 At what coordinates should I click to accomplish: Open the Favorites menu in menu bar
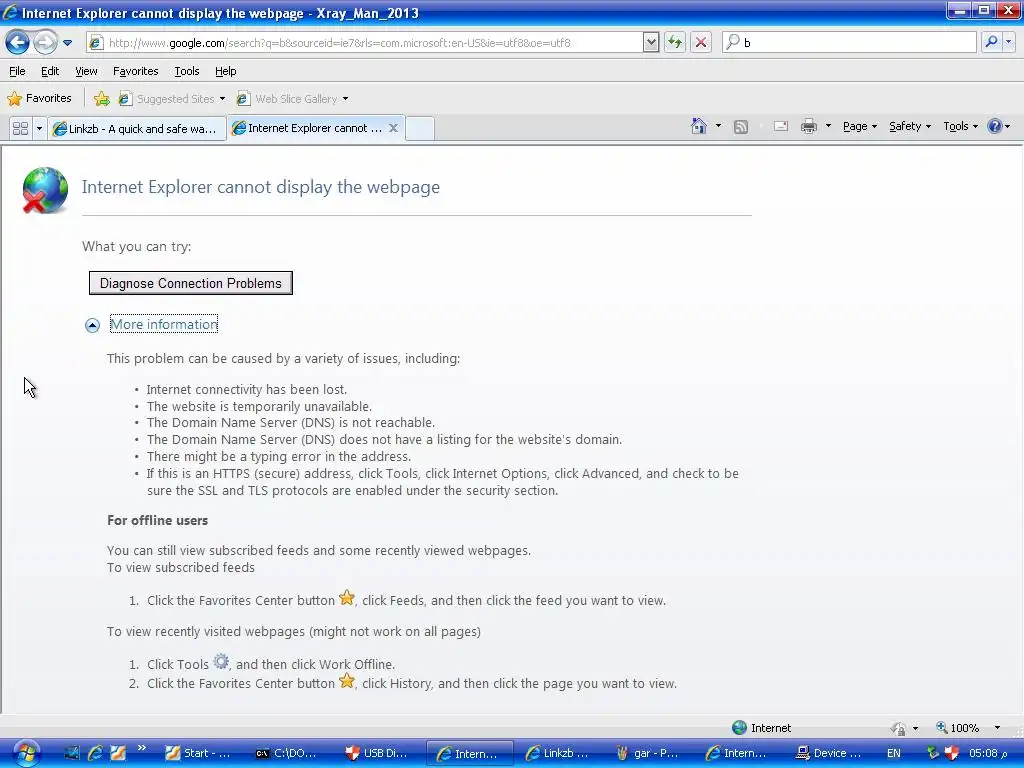point(135,71)
